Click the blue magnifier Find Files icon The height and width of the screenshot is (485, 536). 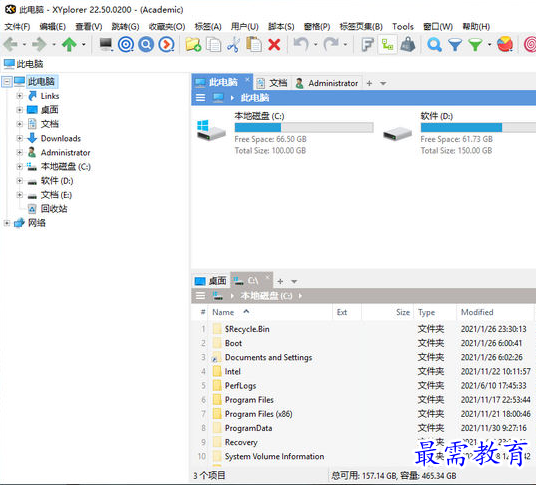[146, 44]
